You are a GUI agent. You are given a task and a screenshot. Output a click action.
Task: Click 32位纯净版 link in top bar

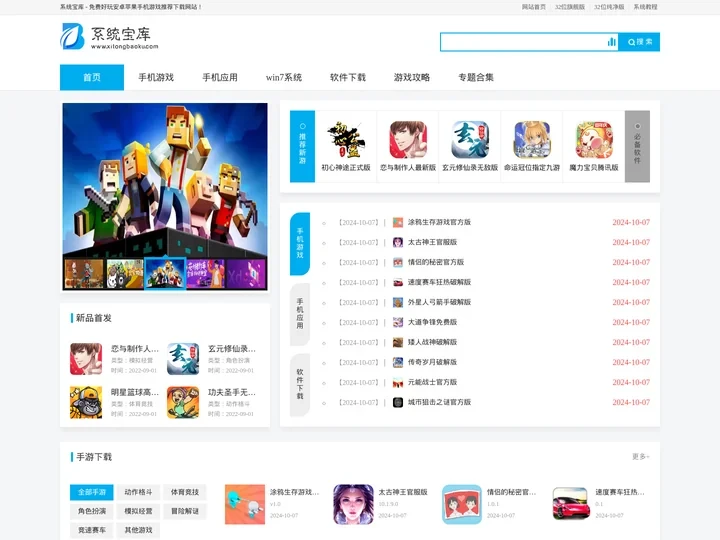click(x=609, y=7)
